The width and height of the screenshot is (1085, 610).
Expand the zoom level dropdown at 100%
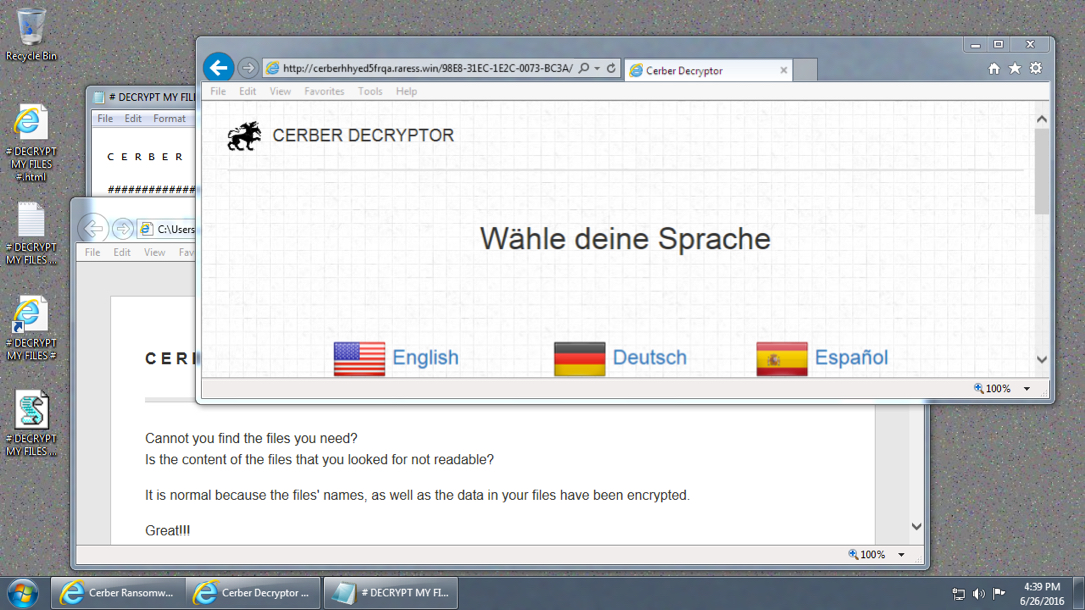coord(1027,389)
